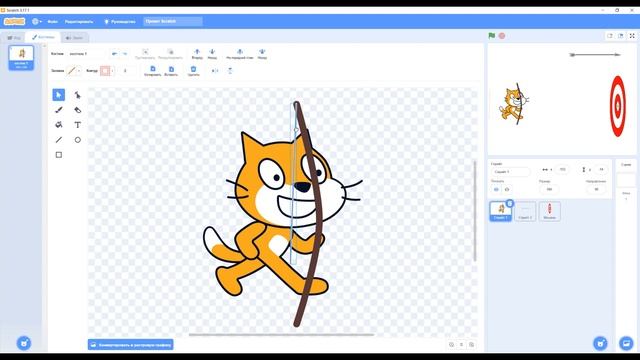640x360 pixels.
Task: Open the choose-a-sprite button
Action: coord(600,343)
